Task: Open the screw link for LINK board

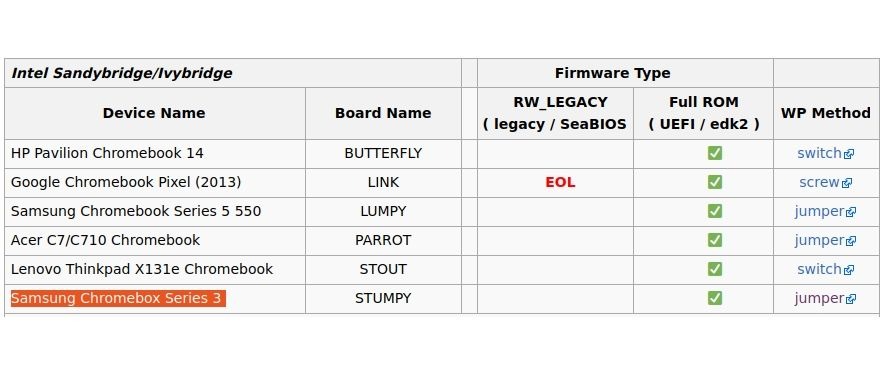Action: click(x=825, y=182)
